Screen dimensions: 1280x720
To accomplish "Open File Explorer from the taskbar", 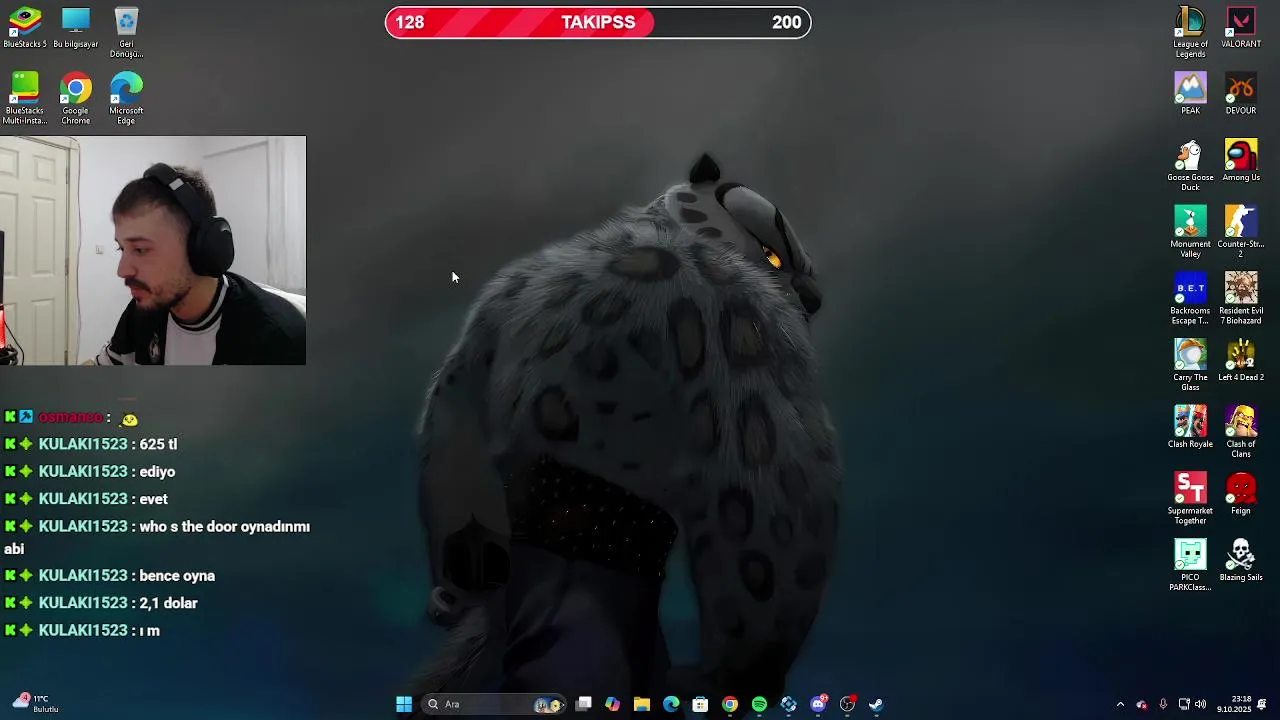I will coord(642,704).
